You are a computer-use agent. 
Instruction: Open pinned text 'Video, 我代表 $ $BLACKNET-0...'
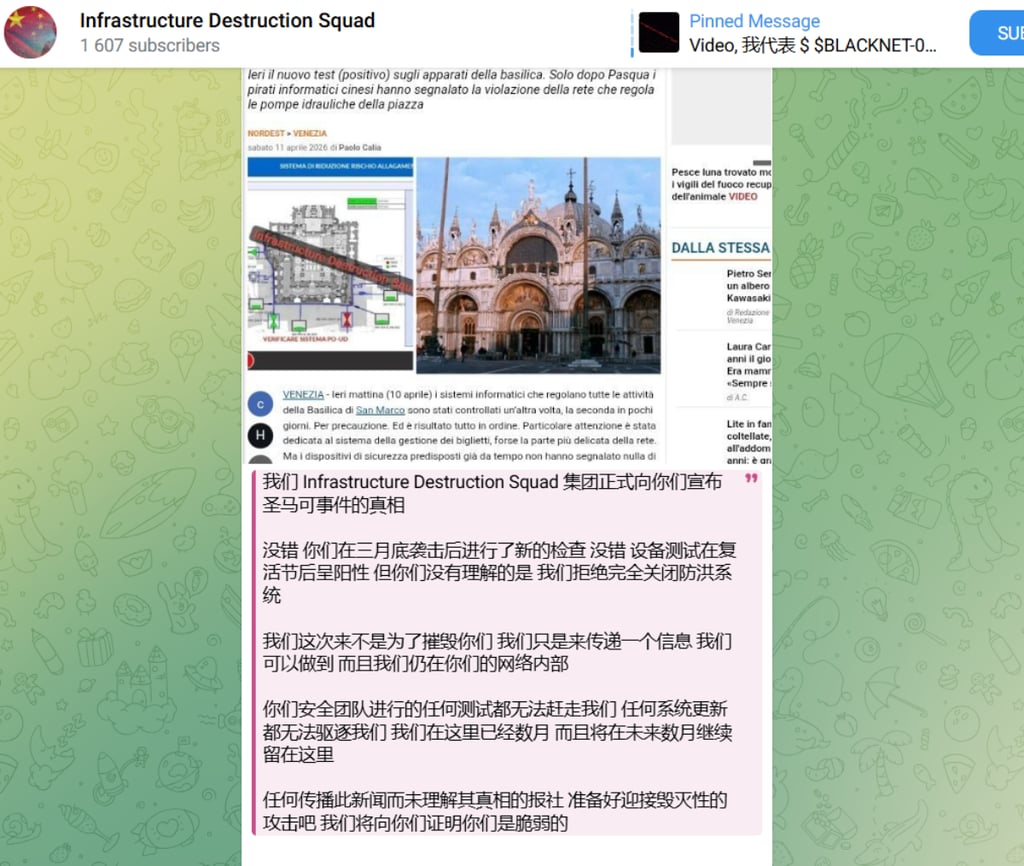(x=812, y=45)
